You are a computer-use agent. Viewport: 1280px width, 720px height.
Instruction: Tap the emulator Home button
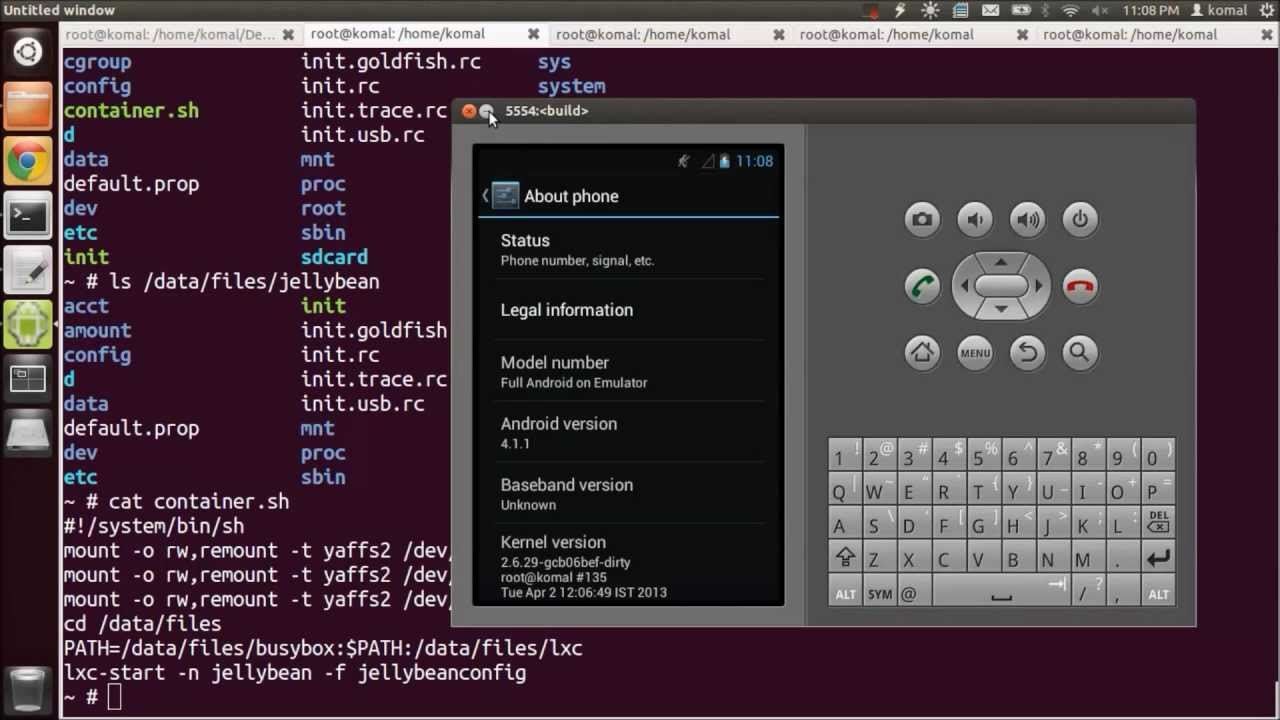click(922, 352)
